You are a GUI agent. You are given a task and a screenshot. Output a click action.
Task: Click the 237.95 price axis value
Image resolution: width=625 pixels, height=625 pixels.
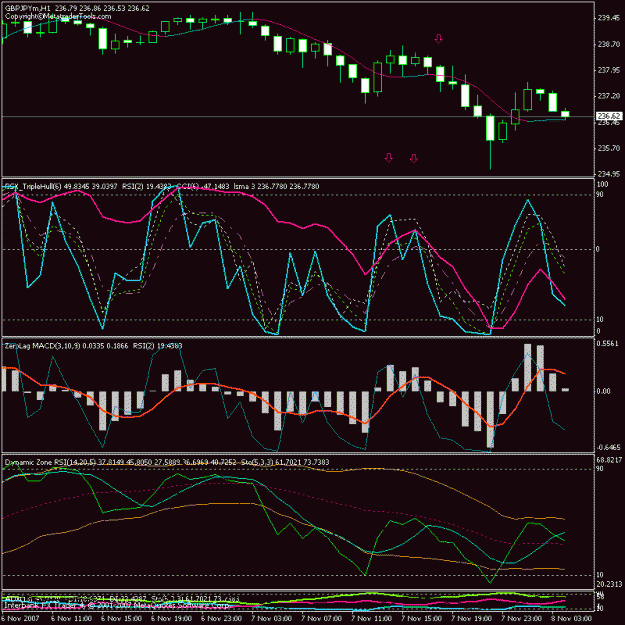pyautogui.click(x=608, y=70)
